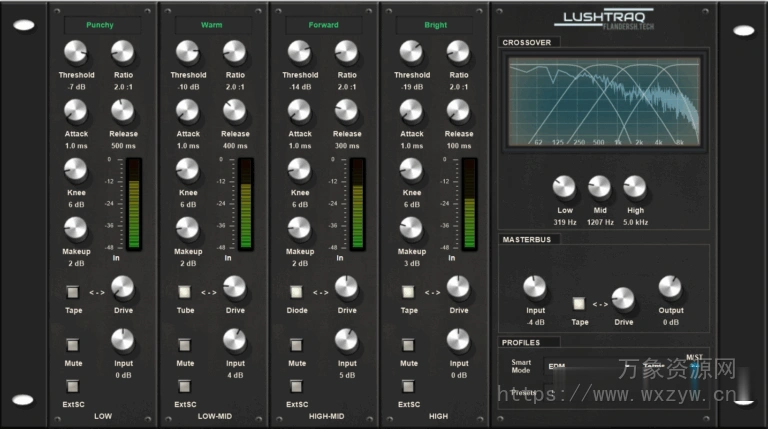
Task: Click the HIGH band Ratio knob
Action: (x=457, y=52)
